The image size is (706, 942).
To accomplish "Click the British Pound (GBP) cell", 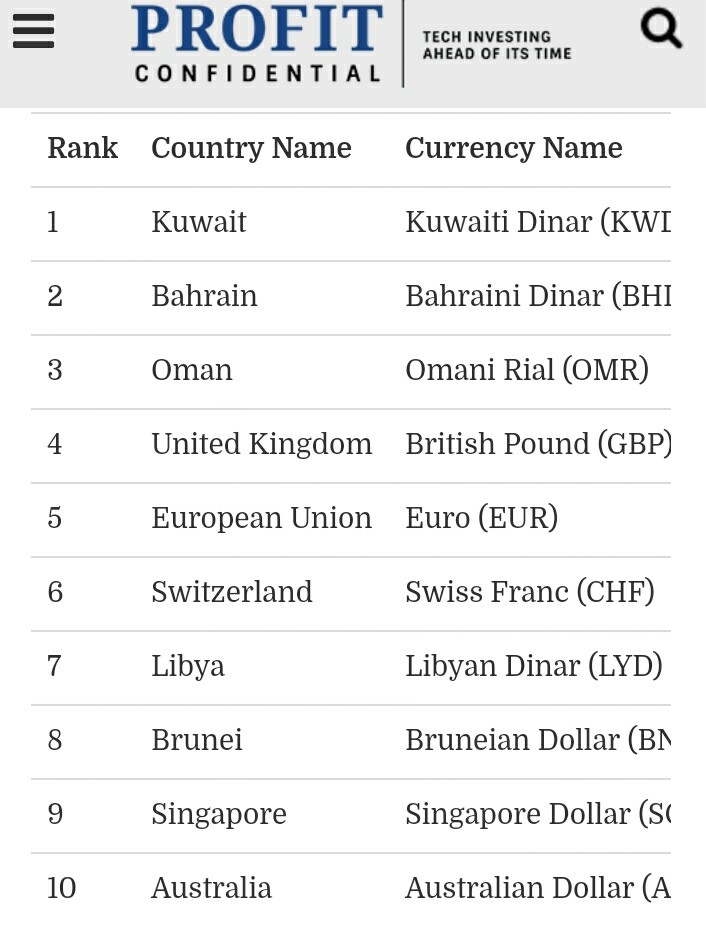I will tap(538, 444).
